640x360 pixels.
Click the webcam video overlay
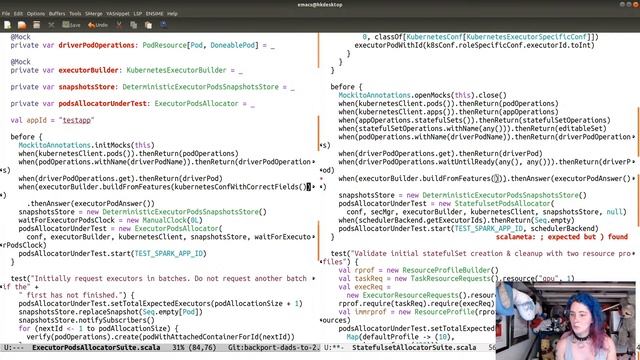click(x=566, y=321)
